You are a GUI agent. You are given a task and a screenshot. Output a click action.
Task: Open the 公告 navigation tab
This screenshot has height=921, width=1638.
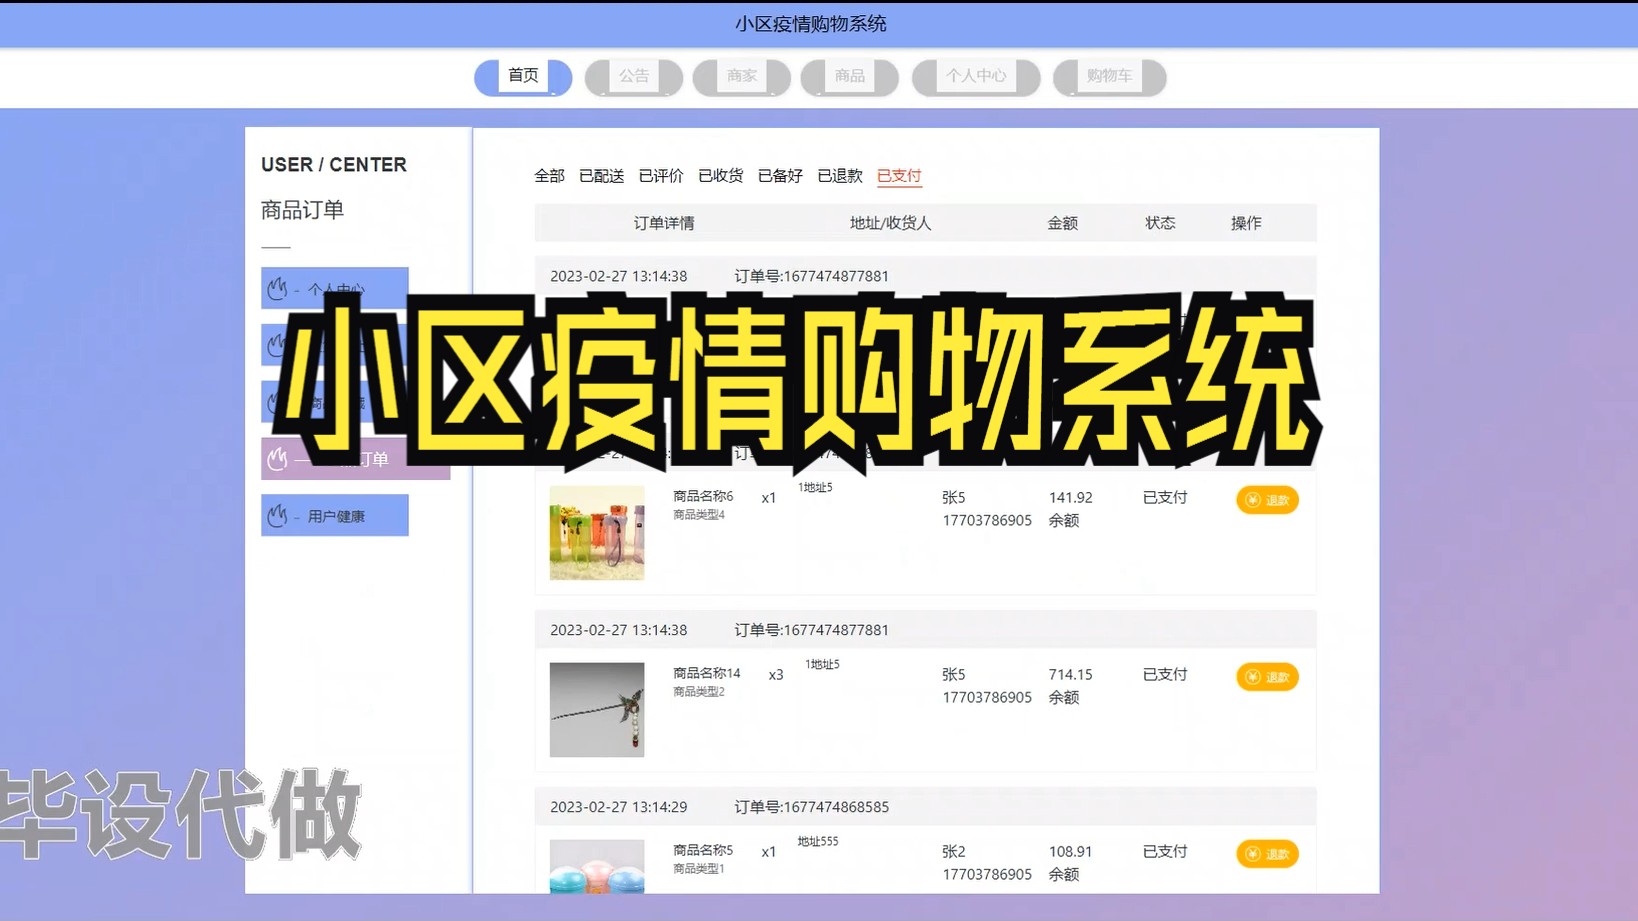click(634, 77)
